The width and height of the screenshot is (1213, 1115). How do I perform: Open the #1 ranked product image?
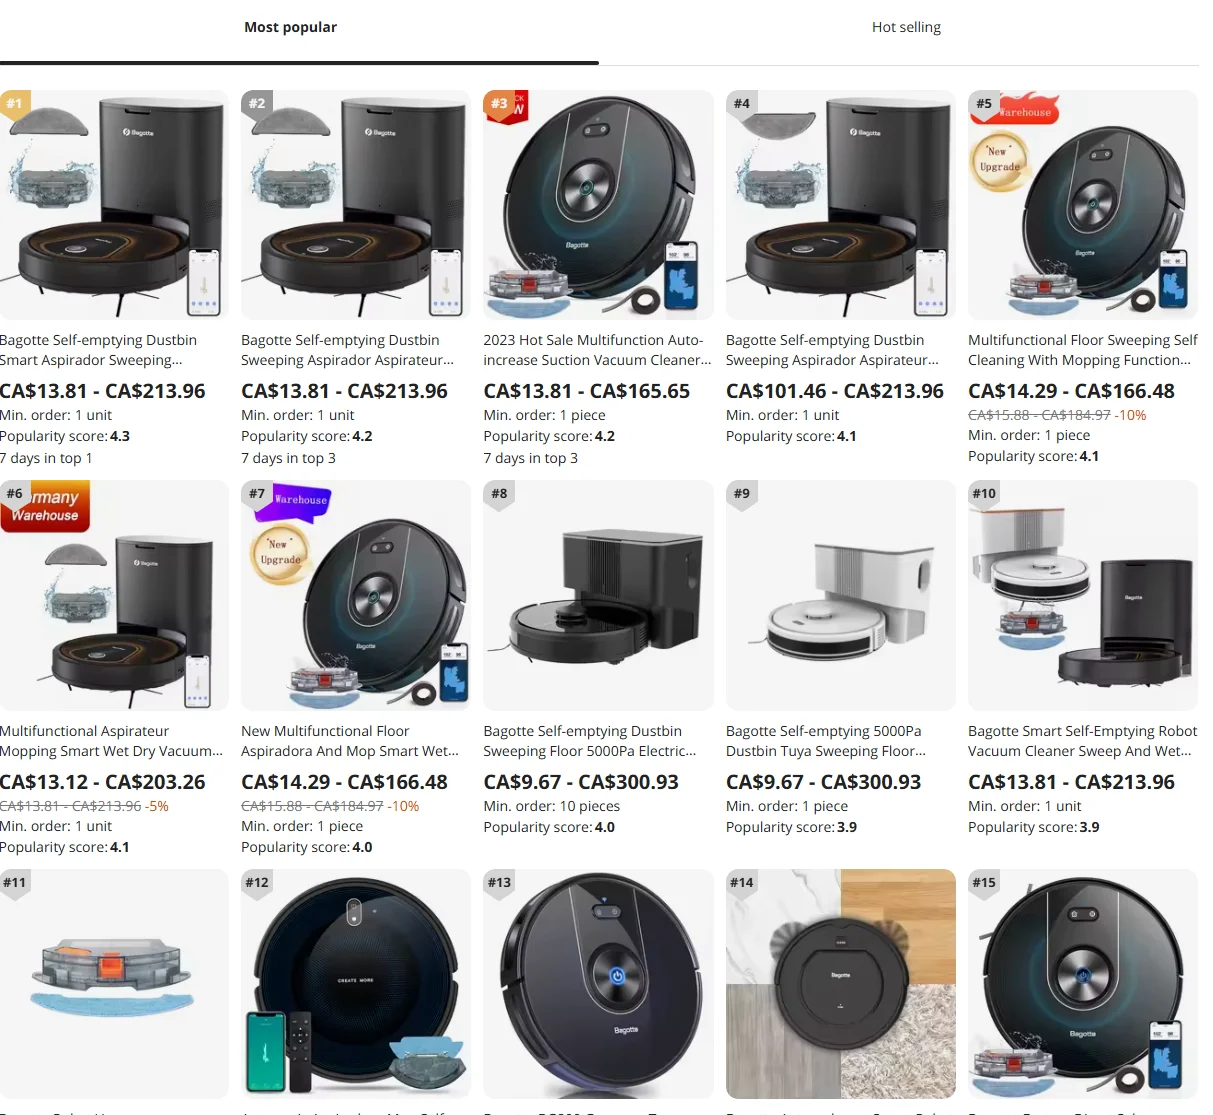click(x=114, y=205)
